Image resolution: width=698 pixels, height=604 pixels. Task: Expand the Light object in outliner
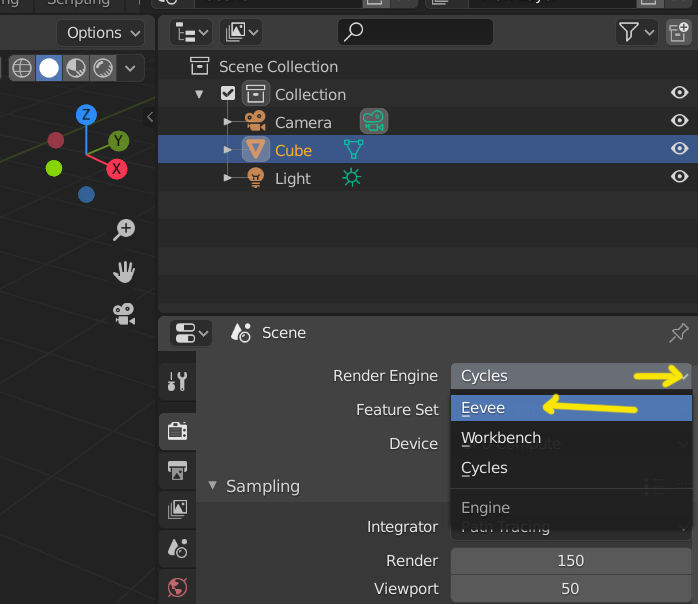tap(227, 178)
